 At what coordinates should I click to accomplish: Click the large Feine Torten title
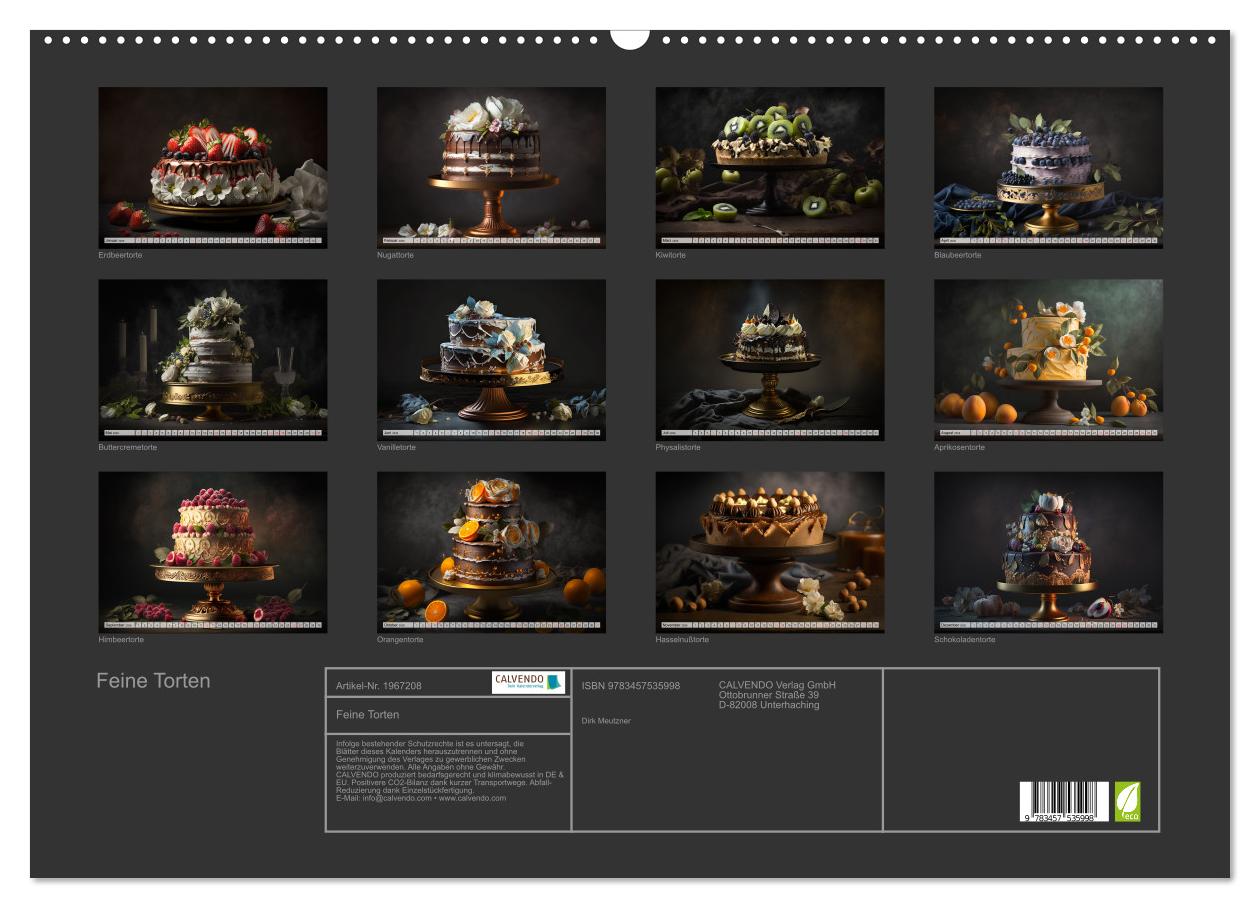(x=153, y=681)
